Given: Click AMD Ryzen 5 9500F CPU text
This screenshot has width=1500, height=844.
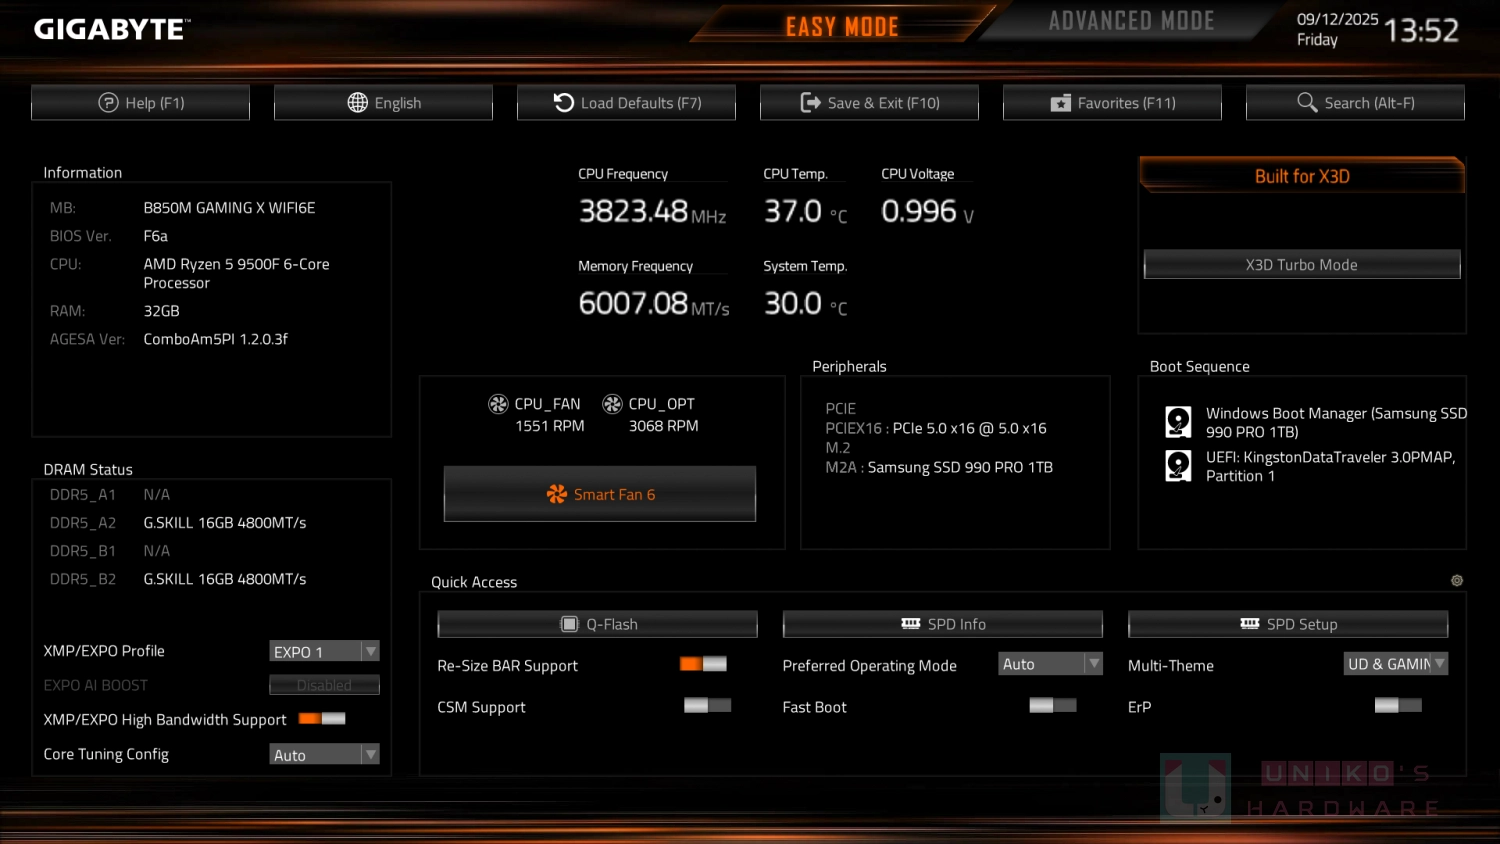Looking at the screenshot, I should [236, 273].
